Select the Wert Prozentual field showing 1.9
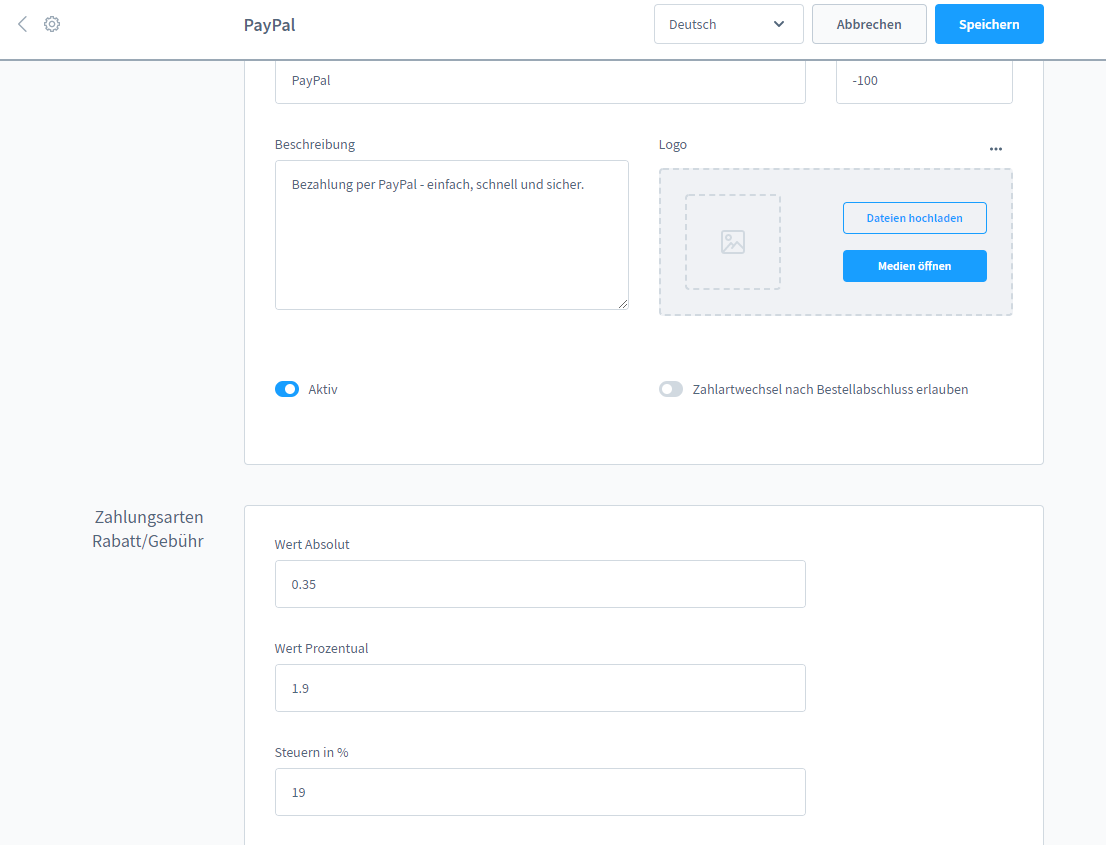 (540, 688)
